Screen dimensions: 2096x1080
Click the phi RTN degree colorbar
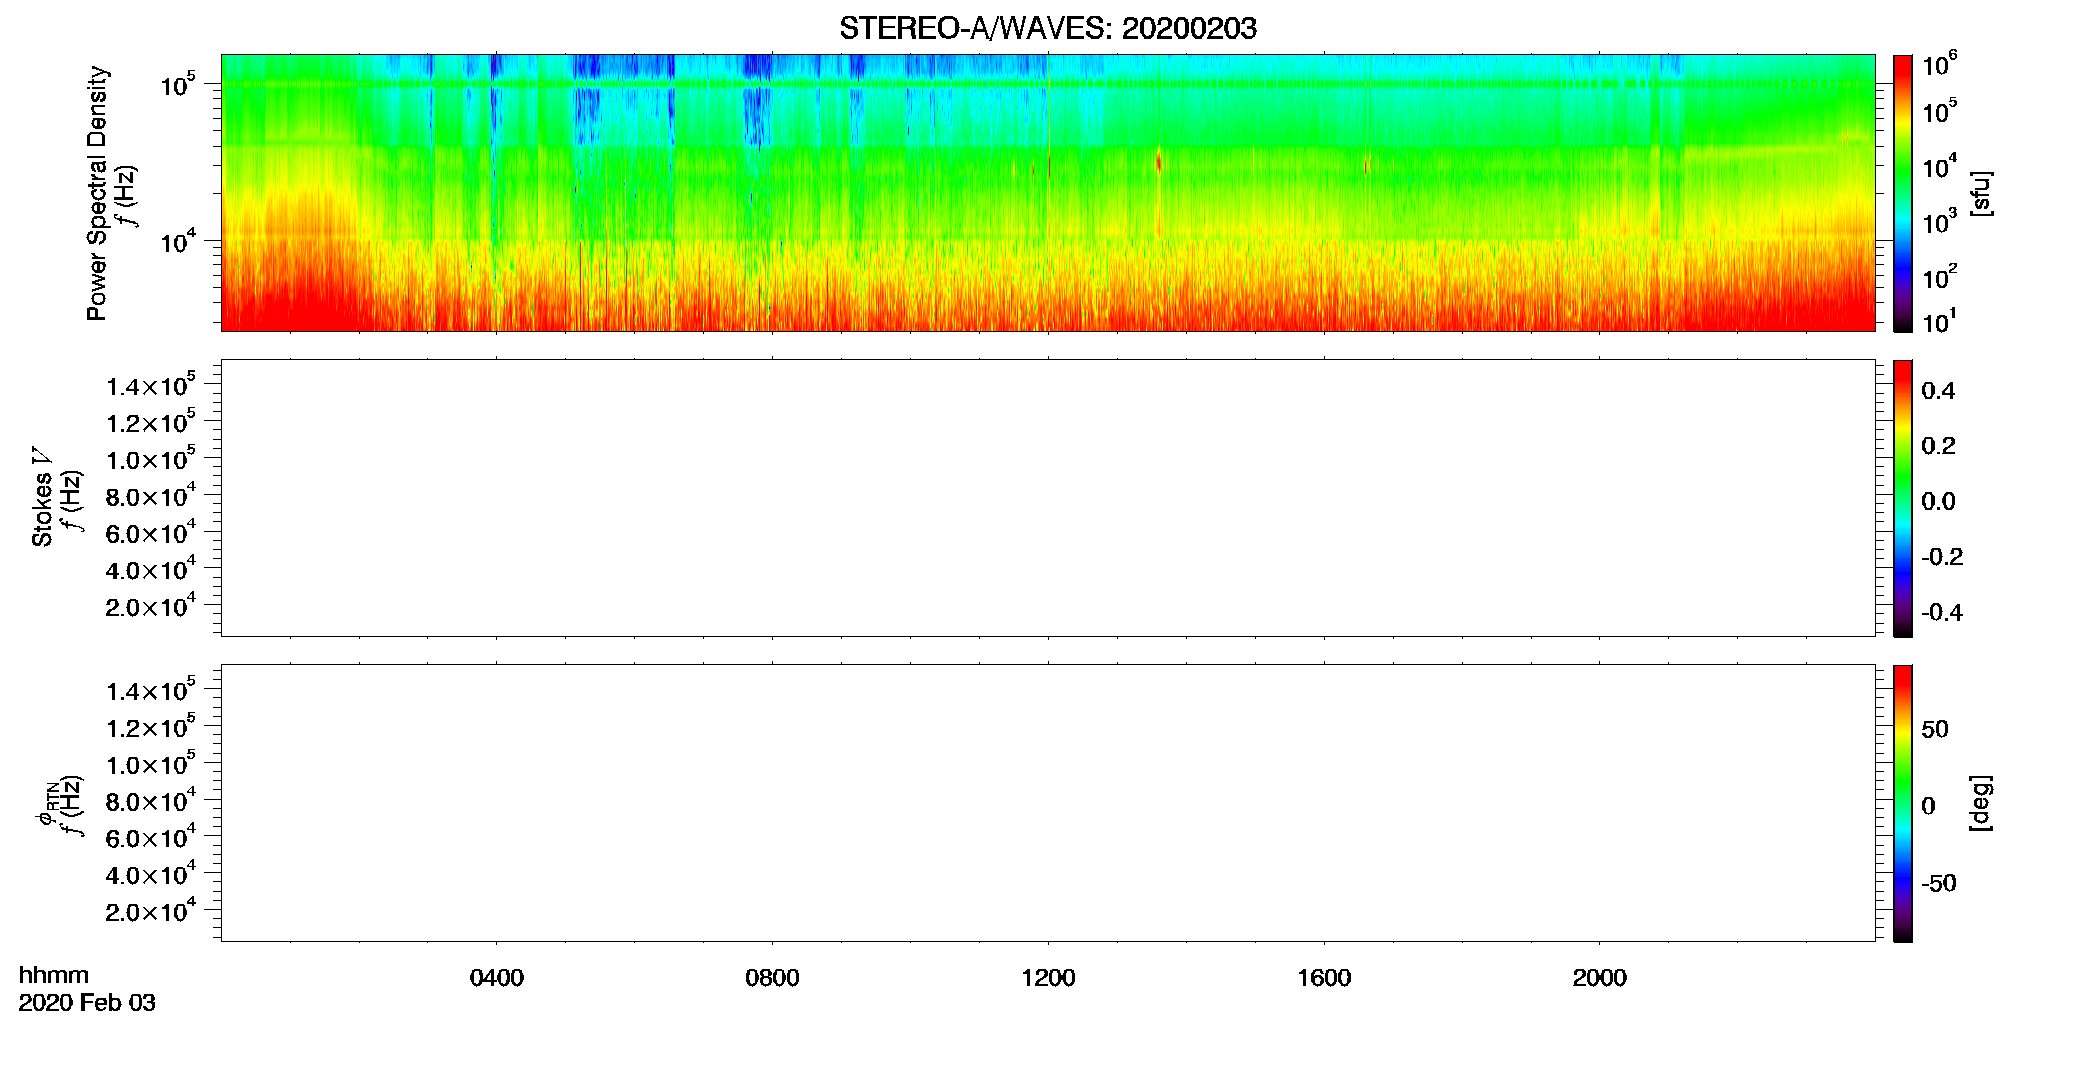pyautogui.click(x=1903, y=803)
